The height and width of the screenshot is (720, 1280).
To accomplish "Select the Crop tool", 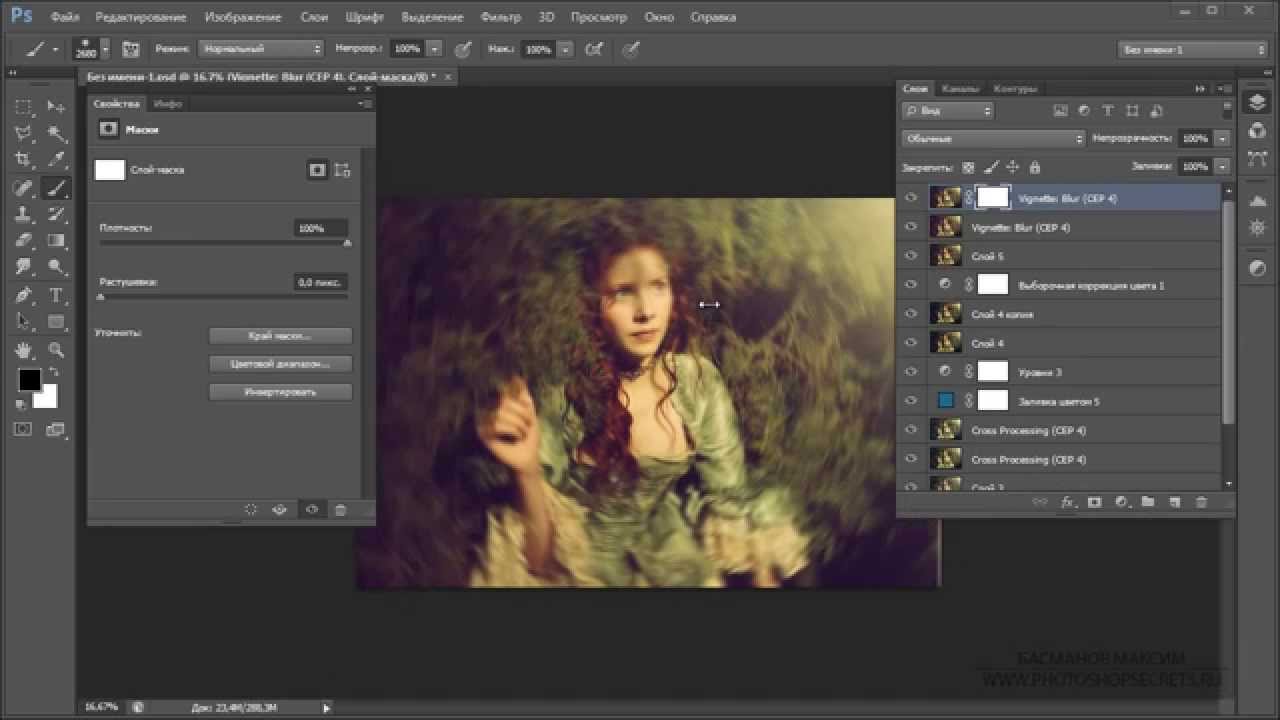I will 23,159.
